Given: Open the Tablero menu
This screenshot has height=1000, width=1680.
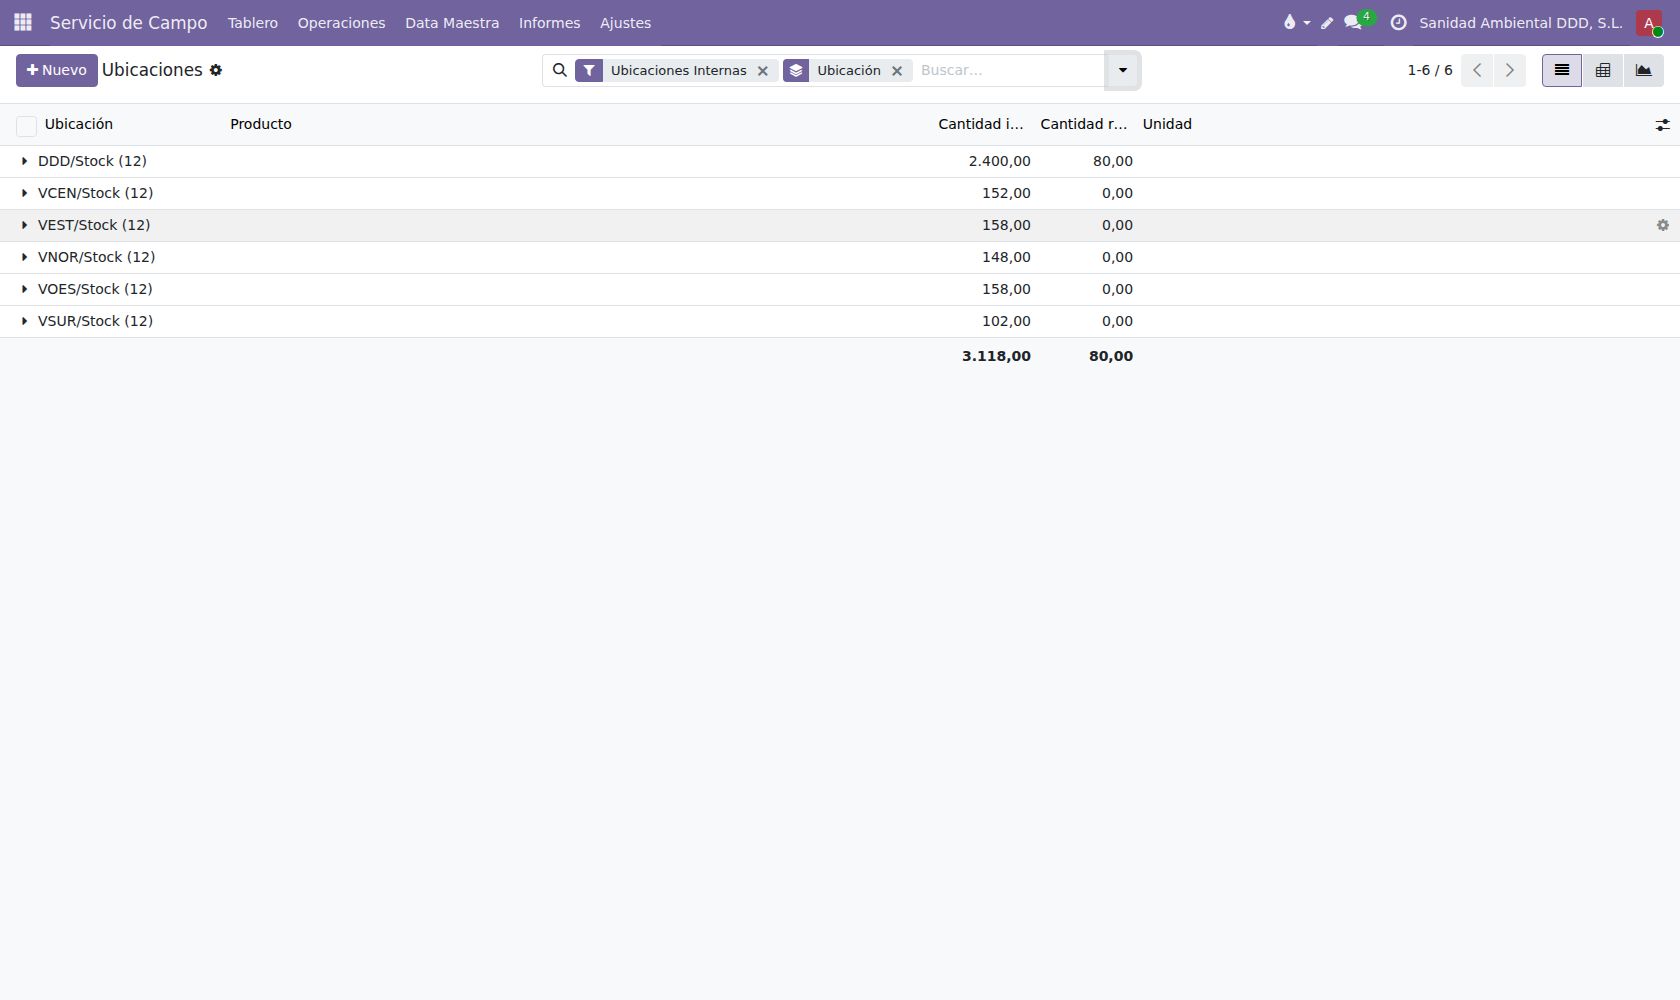Looking at the screenshot, I should point(253,23).
